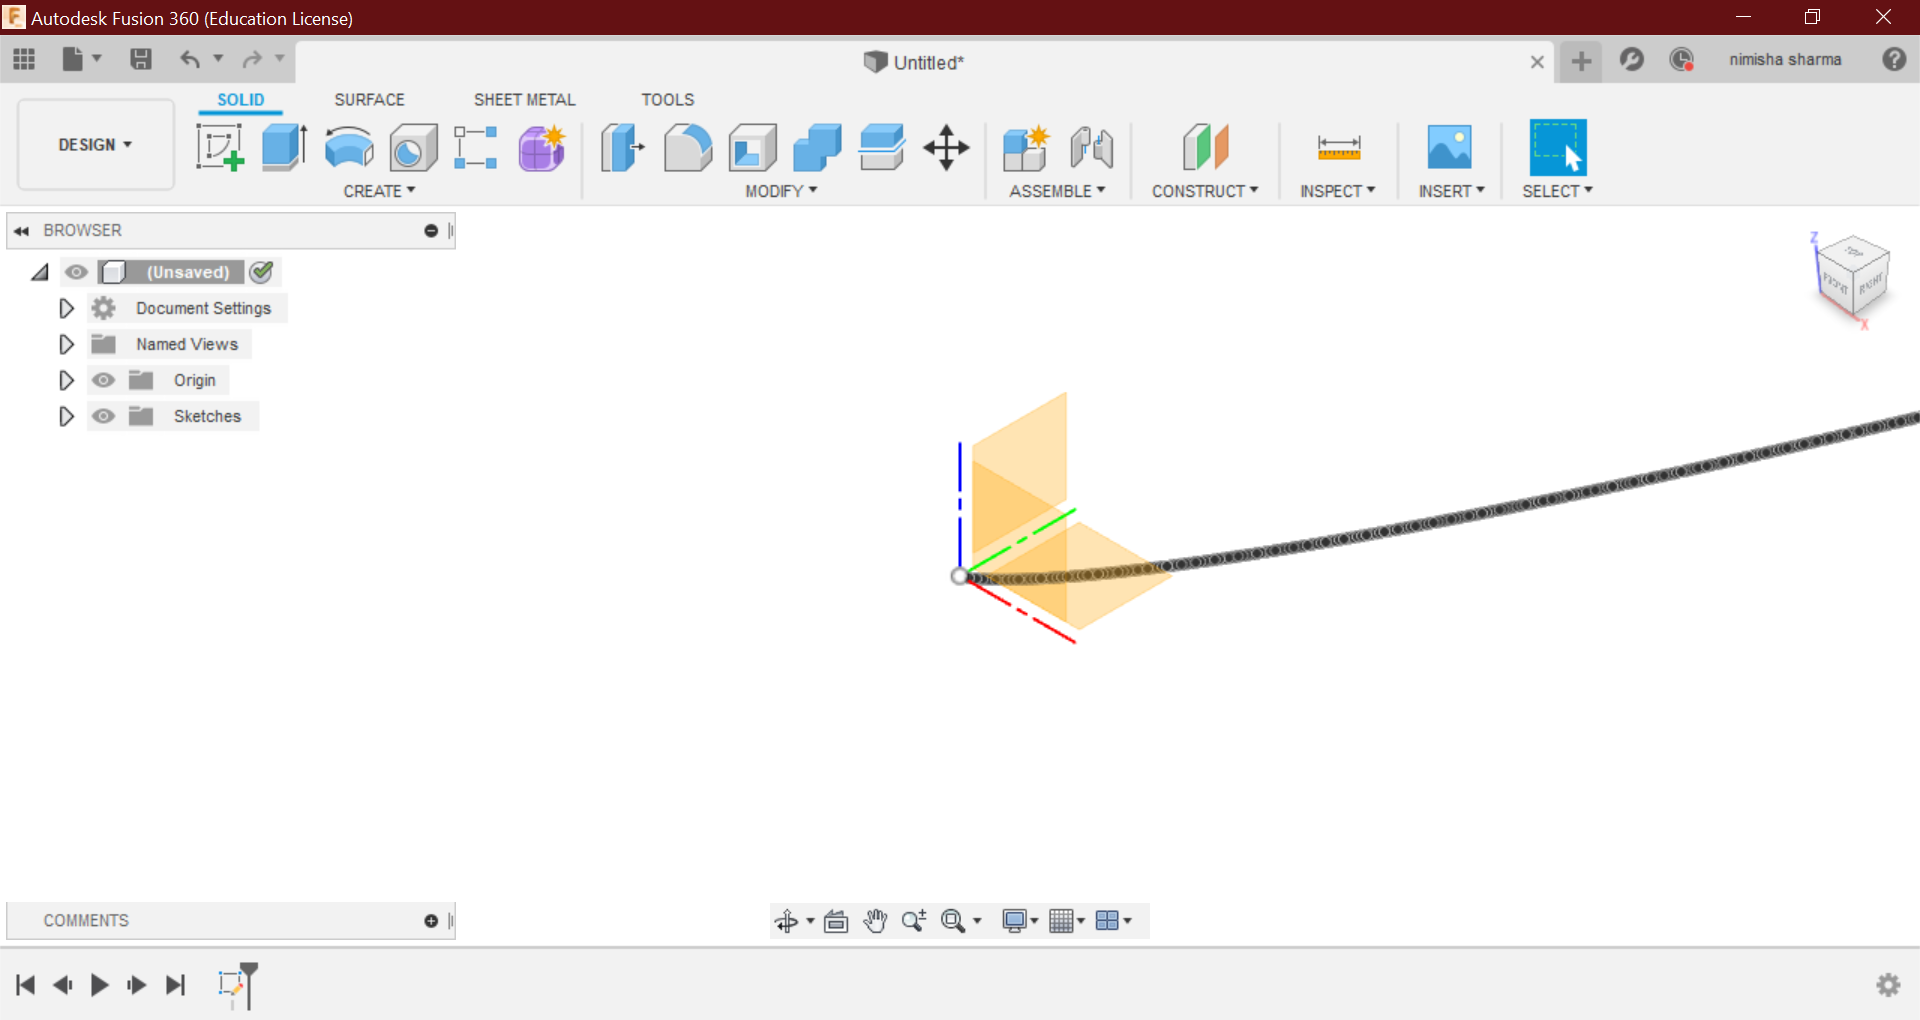
Task: Jump to timeline beginning
Action: coord(26,985)
